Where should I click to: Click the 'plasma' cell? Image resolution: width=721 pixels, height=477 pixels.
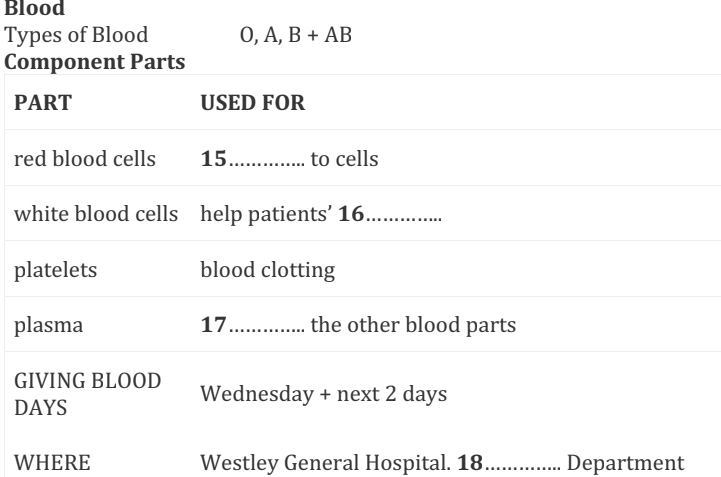point(49,326)
